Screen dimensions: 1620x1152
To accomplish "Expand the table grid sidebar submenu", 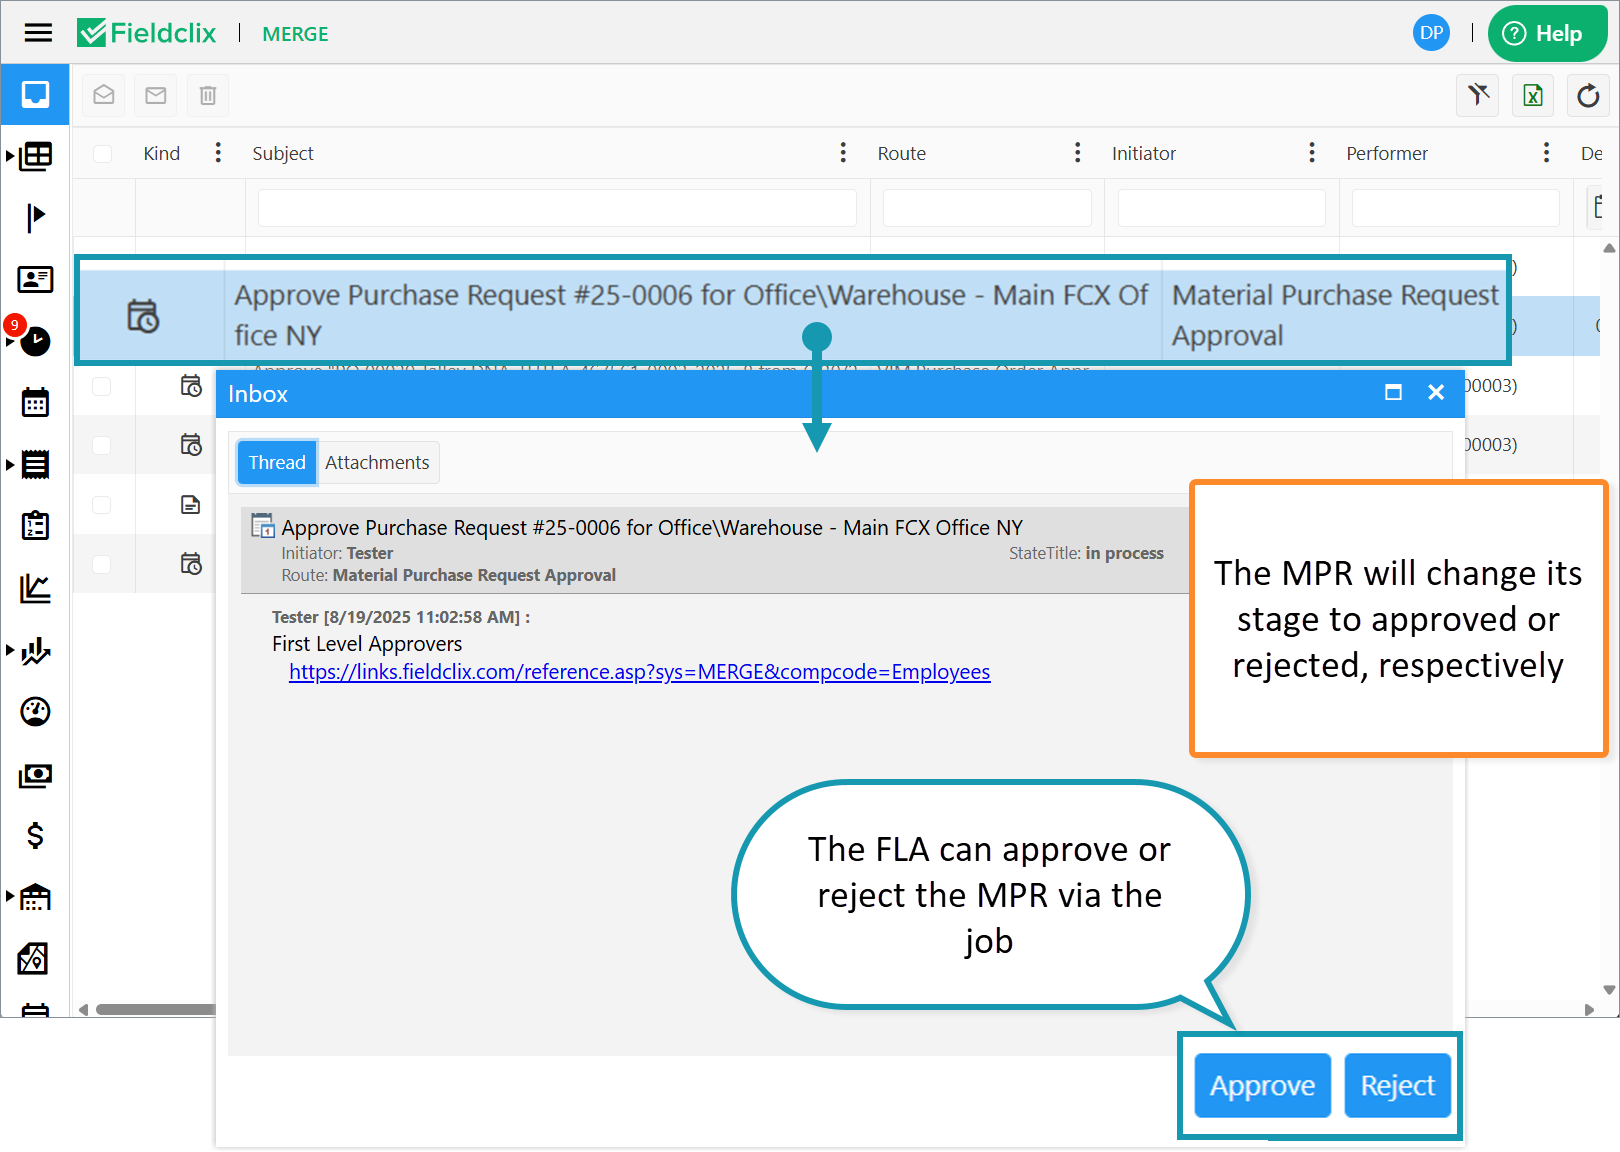I will pyautogui.click(x=10, y=156).
